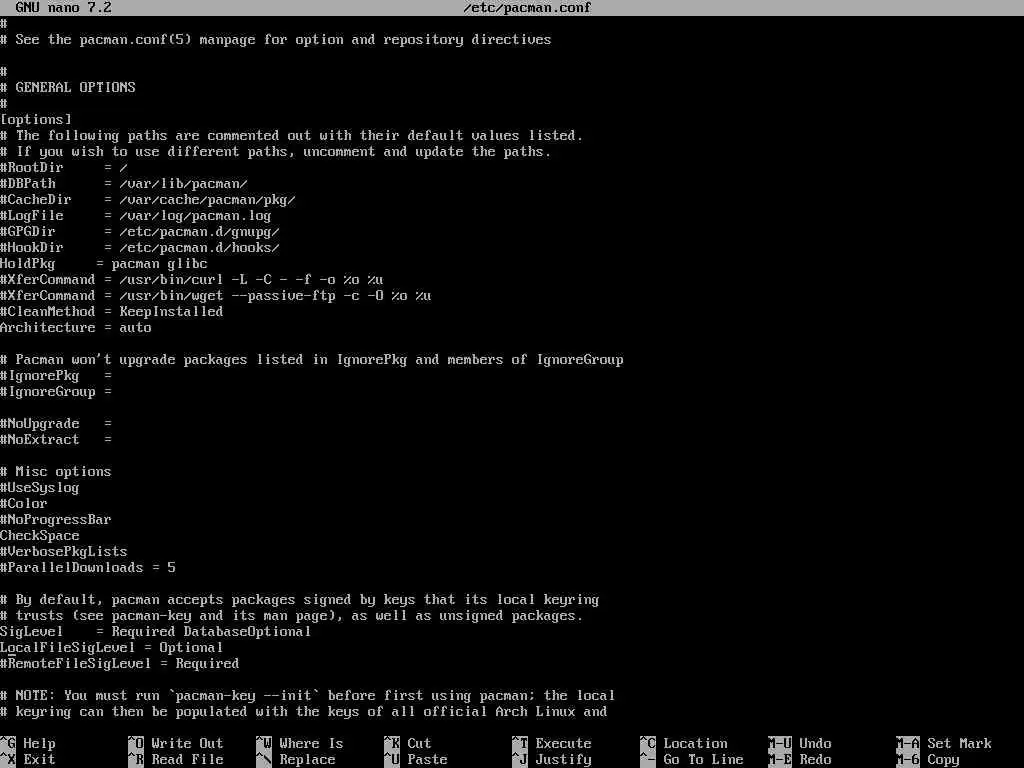Place cursor on Architecture = auto line
Viewport: 1024px width, 768px height.
pos(76,328)
